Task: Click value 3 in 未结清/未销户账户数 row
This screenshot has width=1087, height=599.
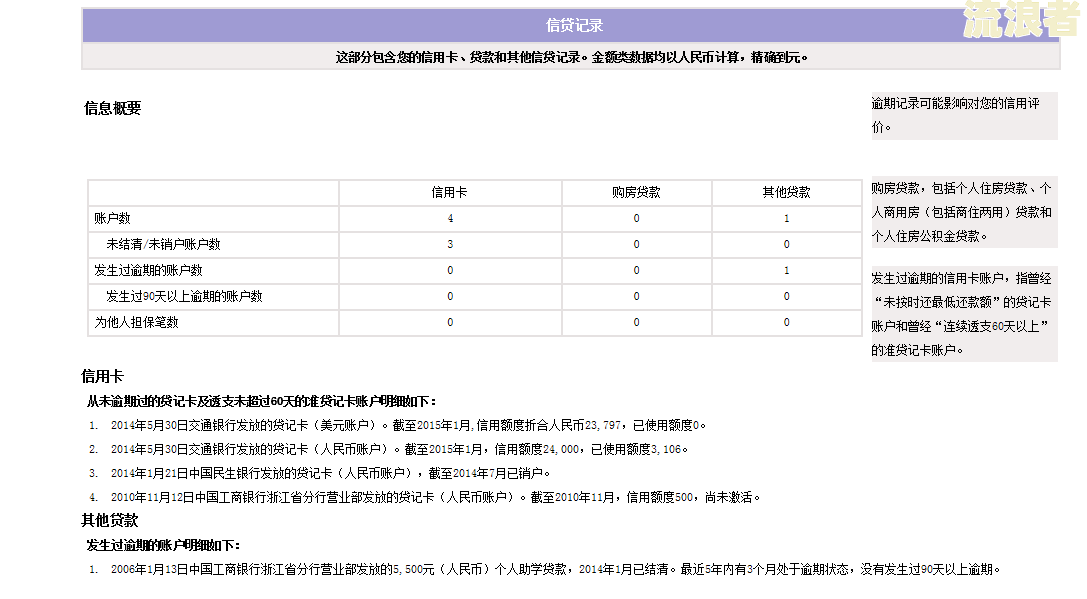Action: pos(450,245)
